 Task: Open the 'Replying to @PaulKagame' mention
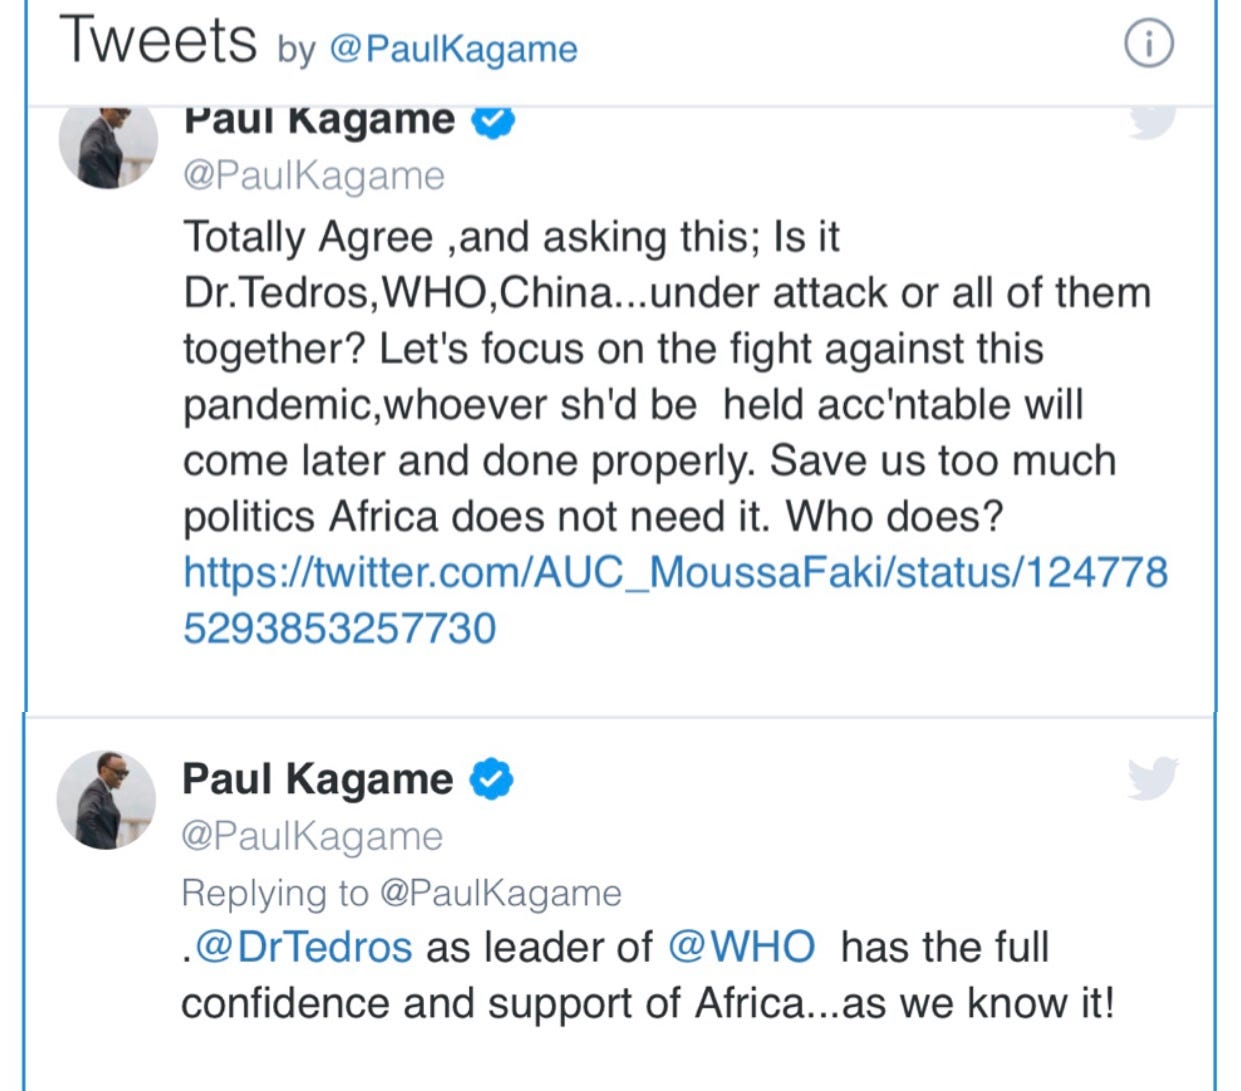tap(501, 892)
